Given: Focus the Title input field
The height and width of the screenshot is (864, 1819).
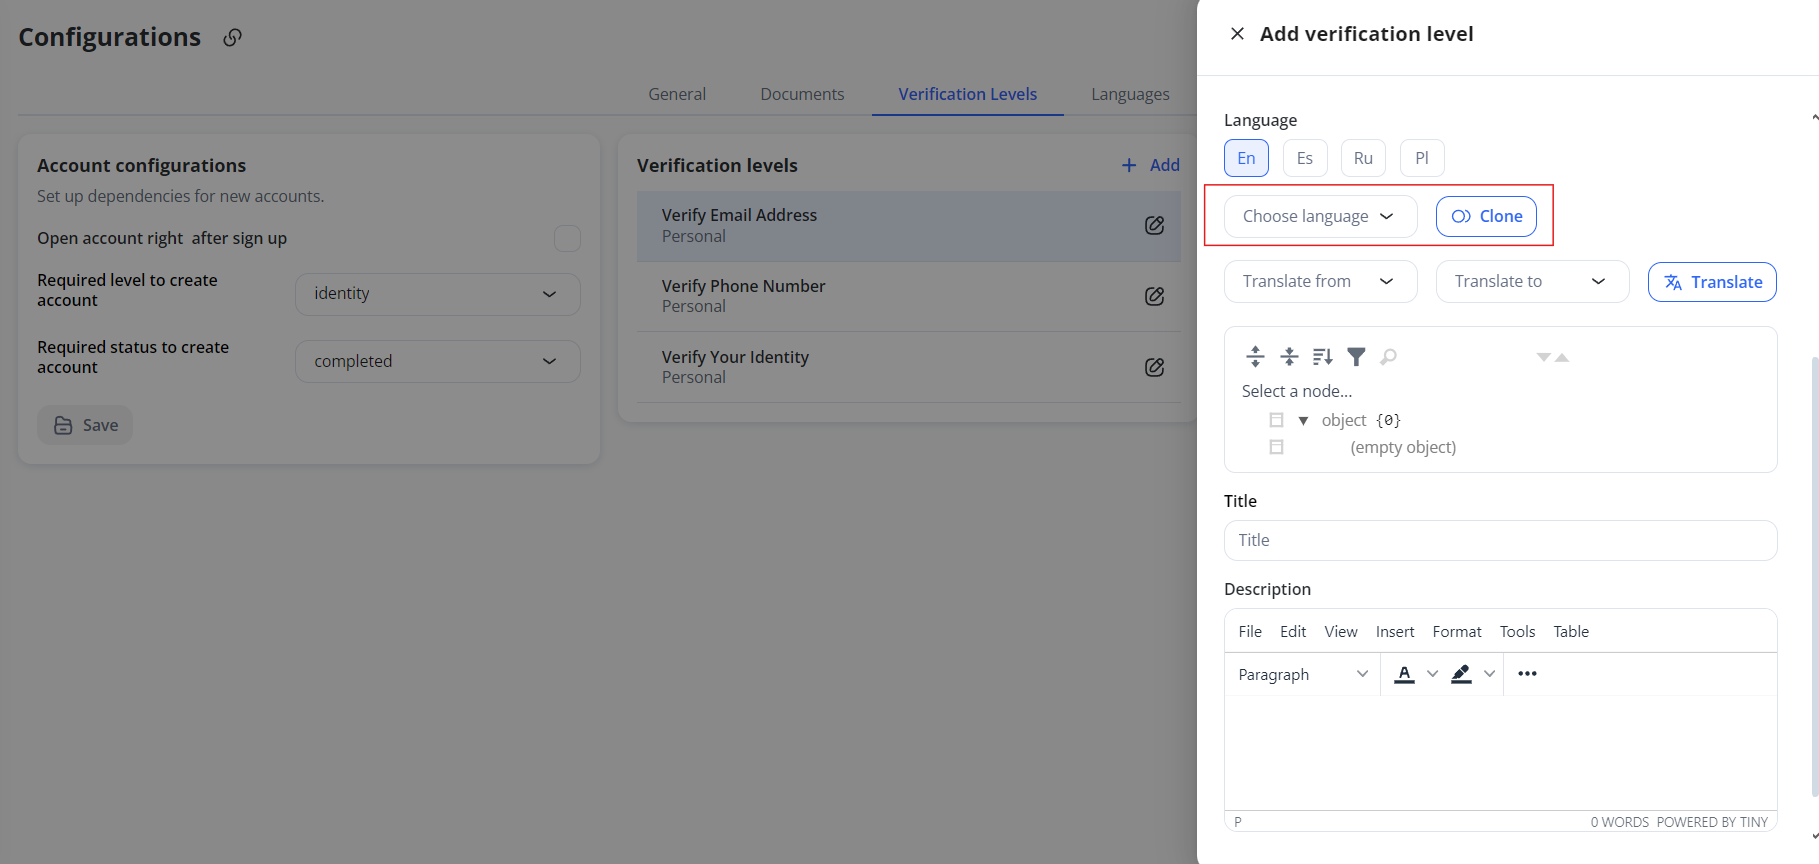Looking at the screenshot, I should (x=1500, y=540).
